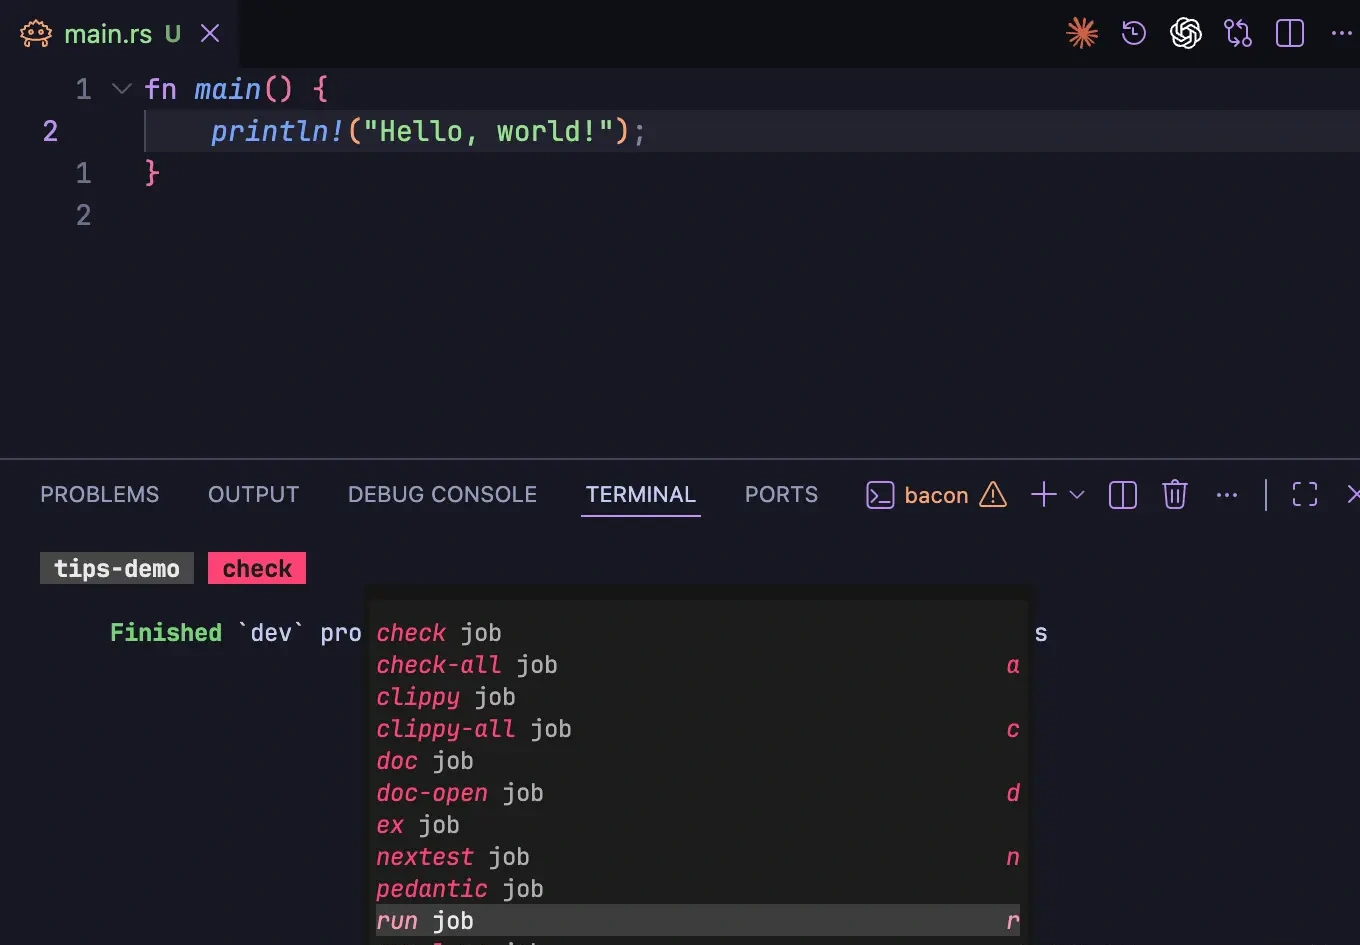
Task: Click the bacon terminal name label
Action: [936, 495]
